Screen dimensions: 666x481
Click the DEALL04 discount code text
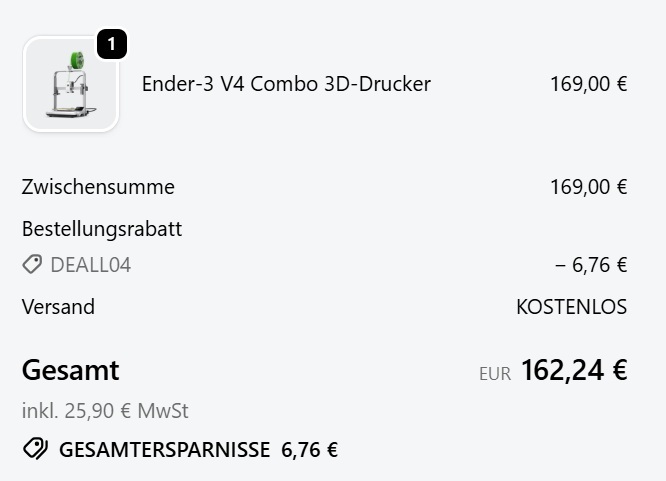point(90,265)
